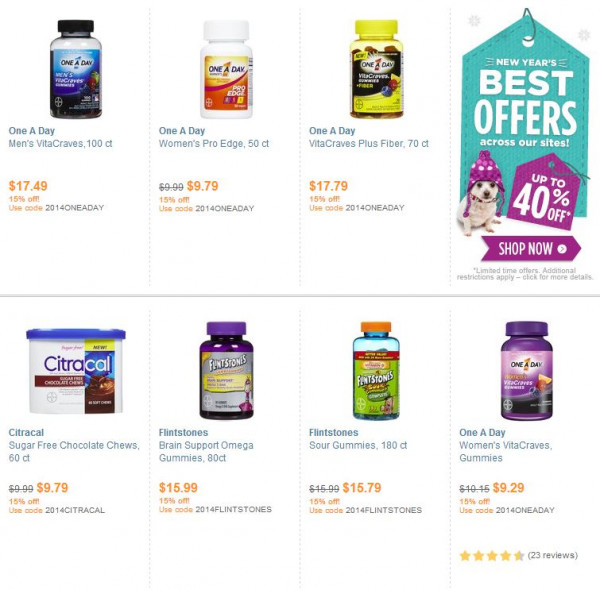Click the five-star rating icons
This screenshot has width=600, height=590.
(492, 555)
